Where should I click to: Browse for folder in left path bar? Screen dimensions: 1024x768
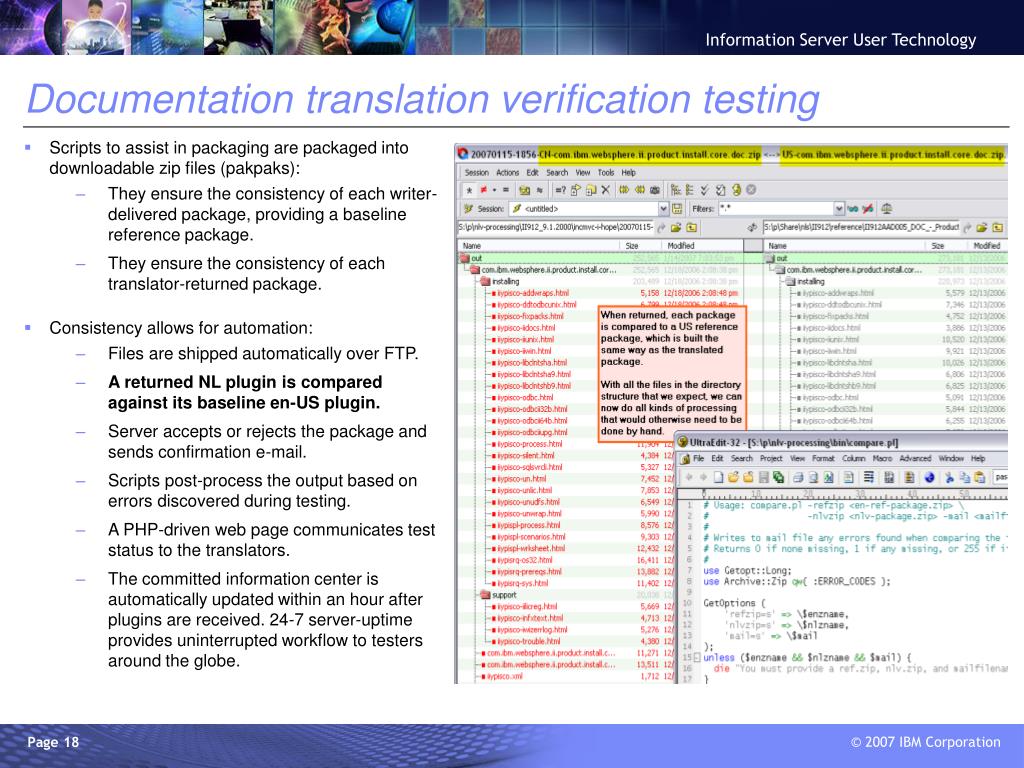pyautogui.click(x=676, y=227)
